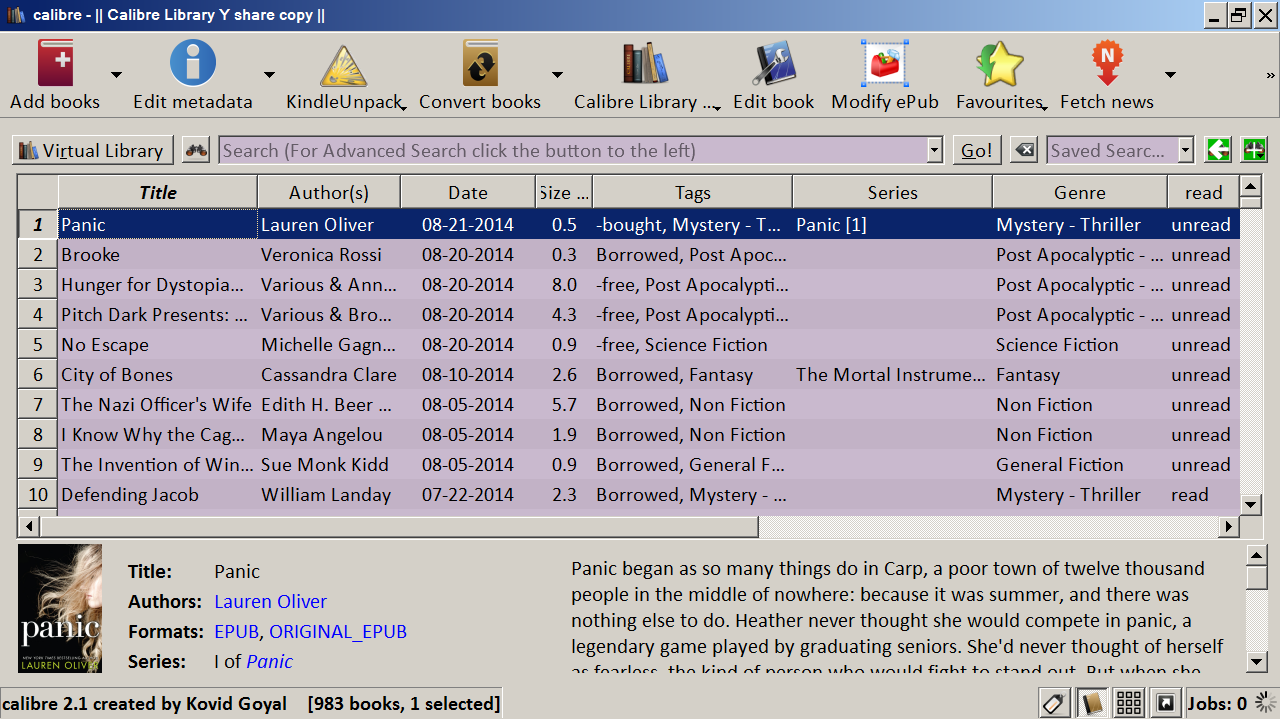1280x720 pixels.
Task: Select the book titled Brooke
Action: [x=158, y=255]
